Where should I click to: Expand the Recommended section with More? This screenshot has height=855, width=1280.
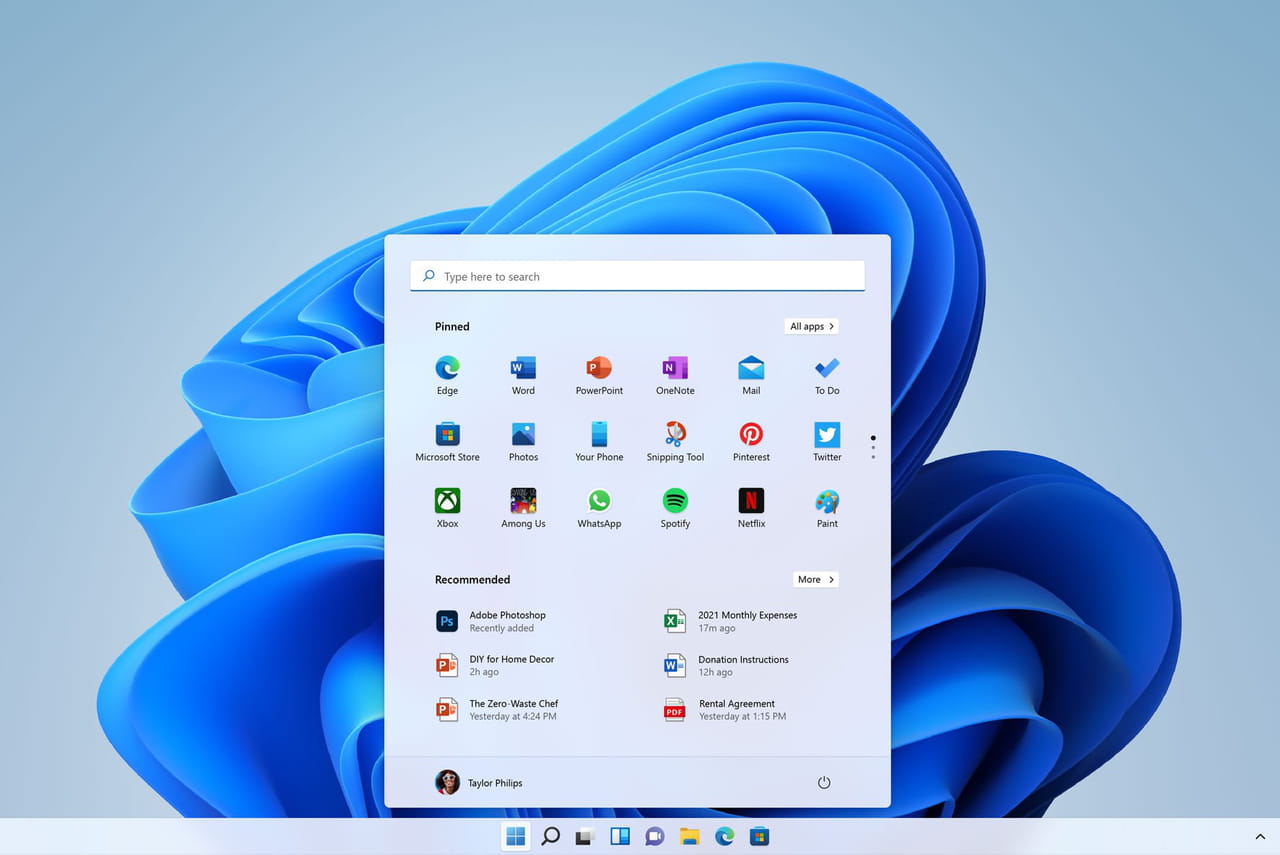[815, 579]
